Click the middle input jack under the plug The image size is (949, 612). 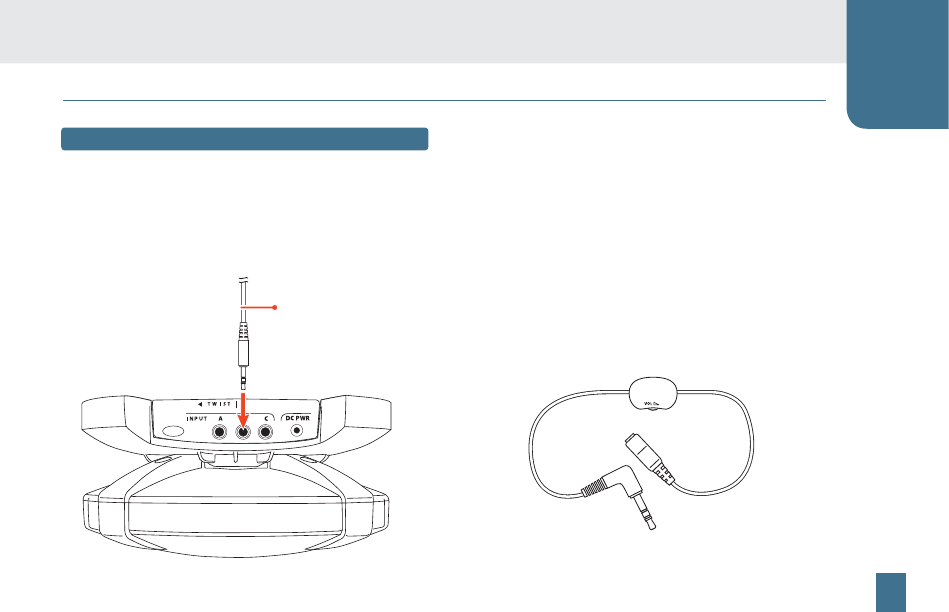pos(243,432)
